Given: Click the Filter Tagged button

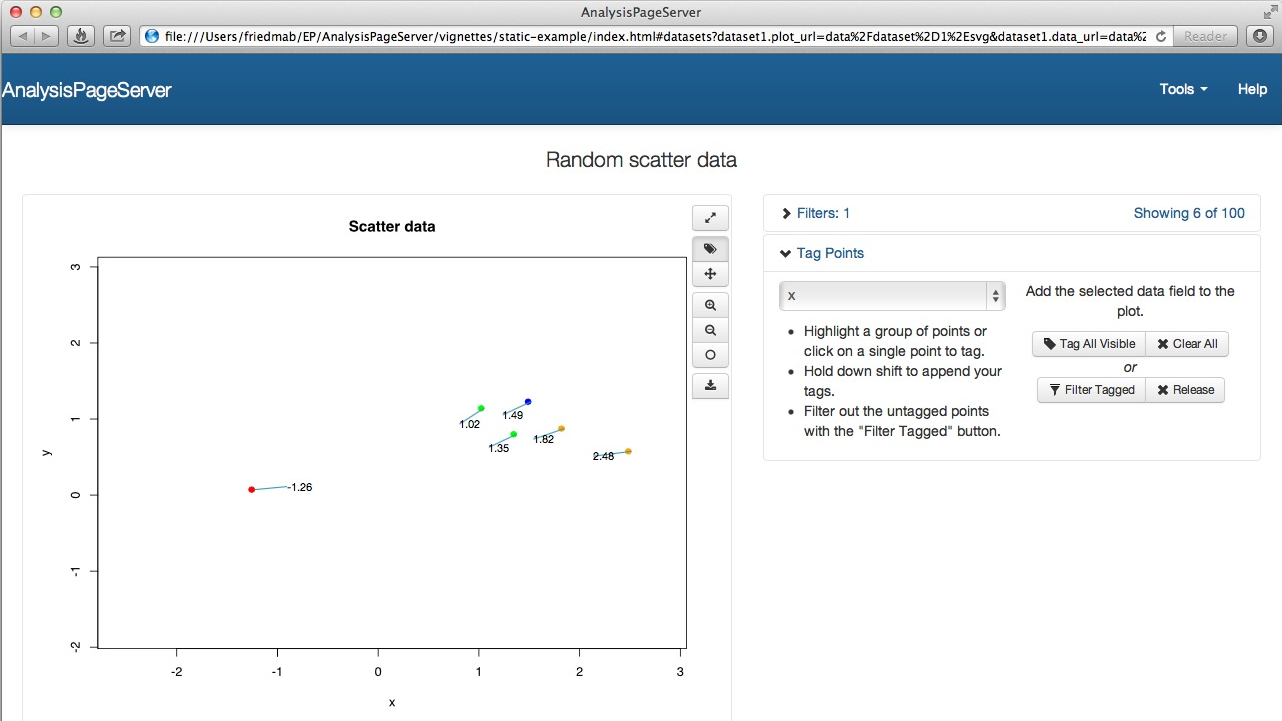Looking at the screenshot, I should [x=1091, y=390].
